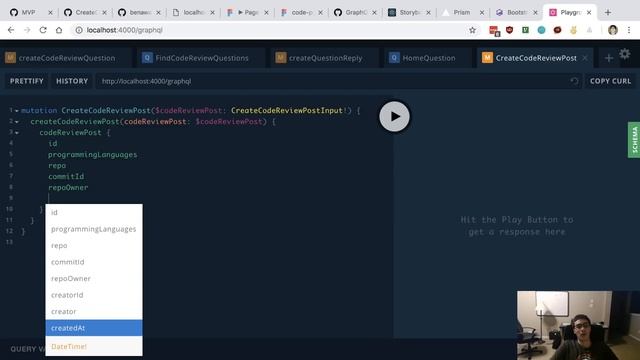
Task: Choose 'id' from the autocomplete list
Action: pyautogui.click(x=94, y=212)
